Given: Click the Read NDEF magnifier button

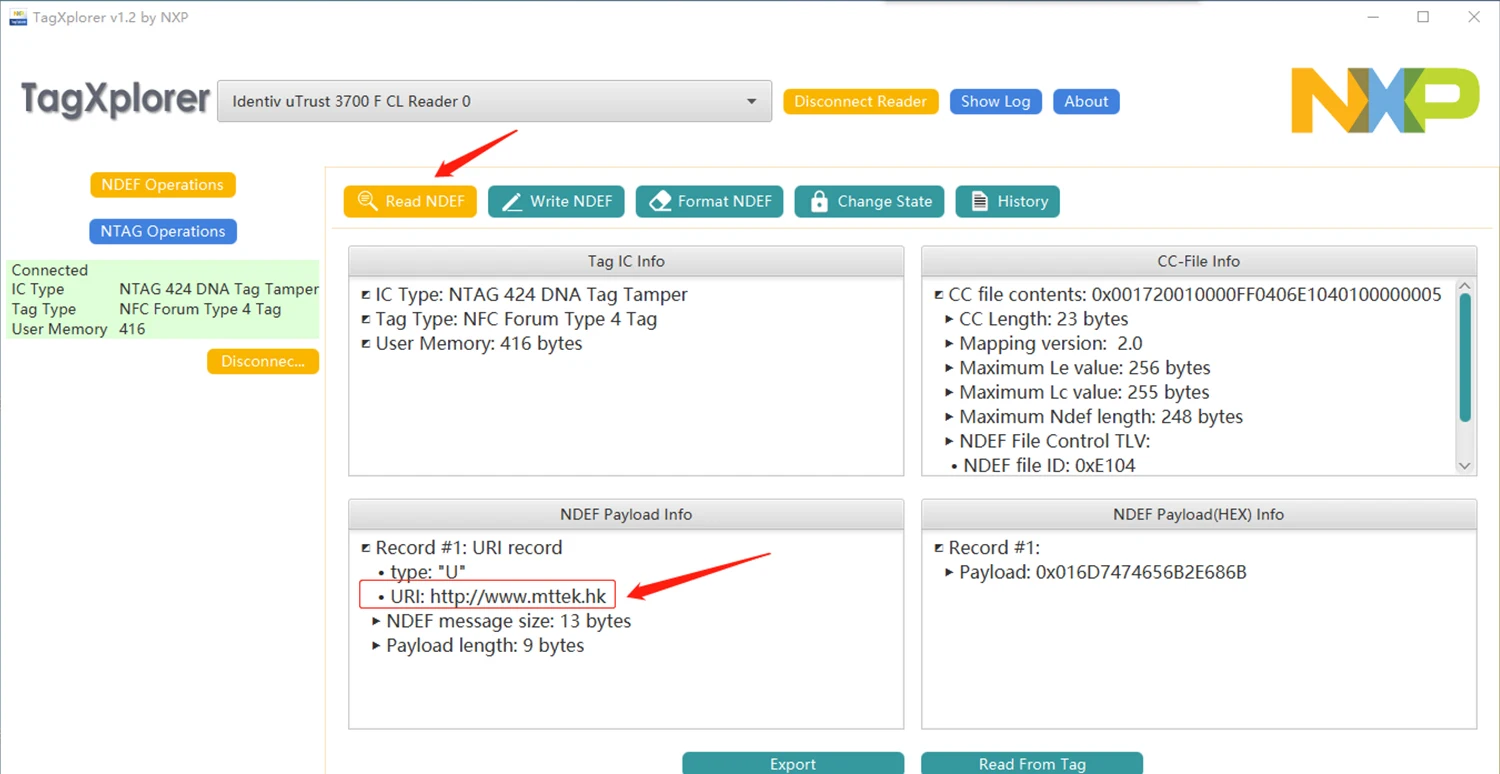Looking at the screenshot, I should [410, 201].
